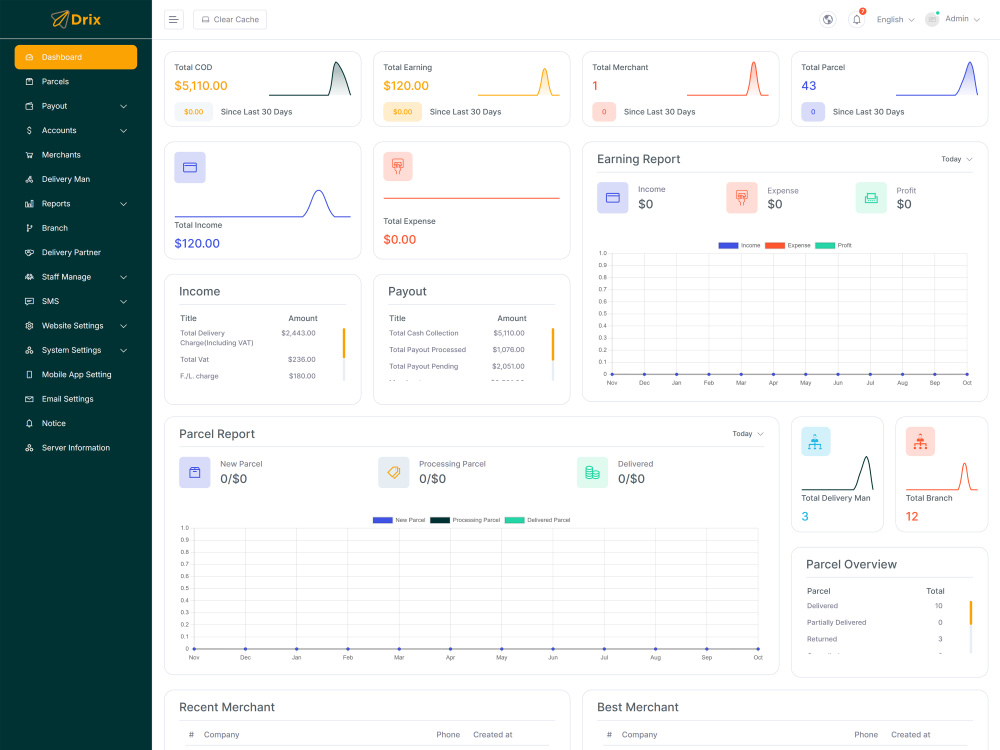Click the Delivery Partner handshake icon

click(x=29, y=253)
